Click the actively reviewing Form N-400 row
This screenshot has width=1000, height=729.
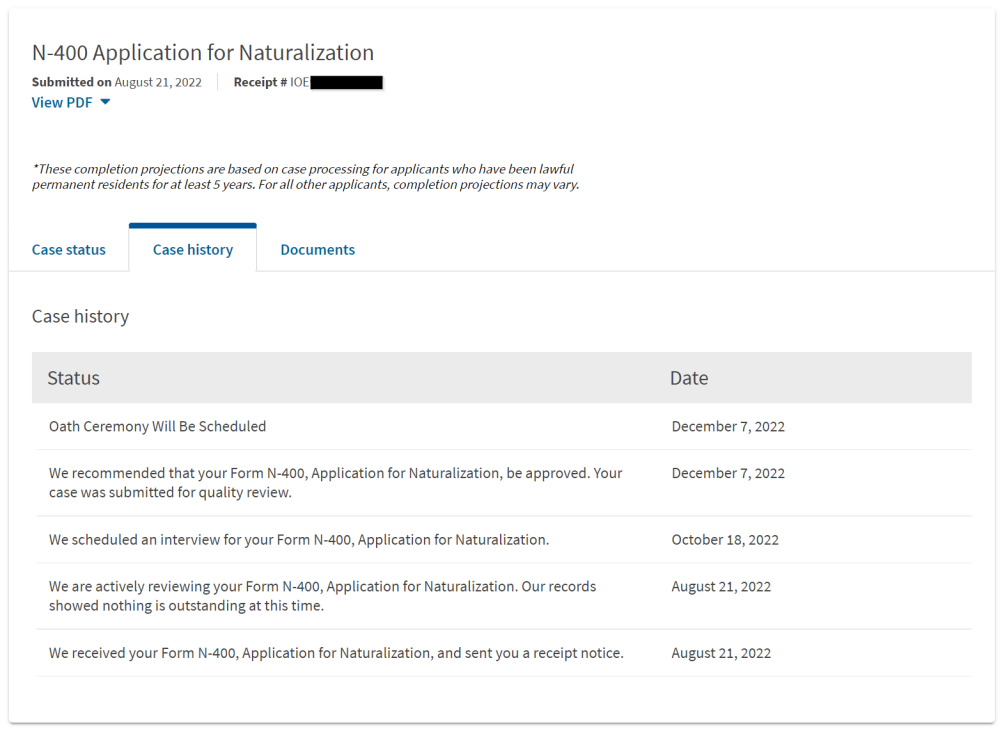pos(504,596)
